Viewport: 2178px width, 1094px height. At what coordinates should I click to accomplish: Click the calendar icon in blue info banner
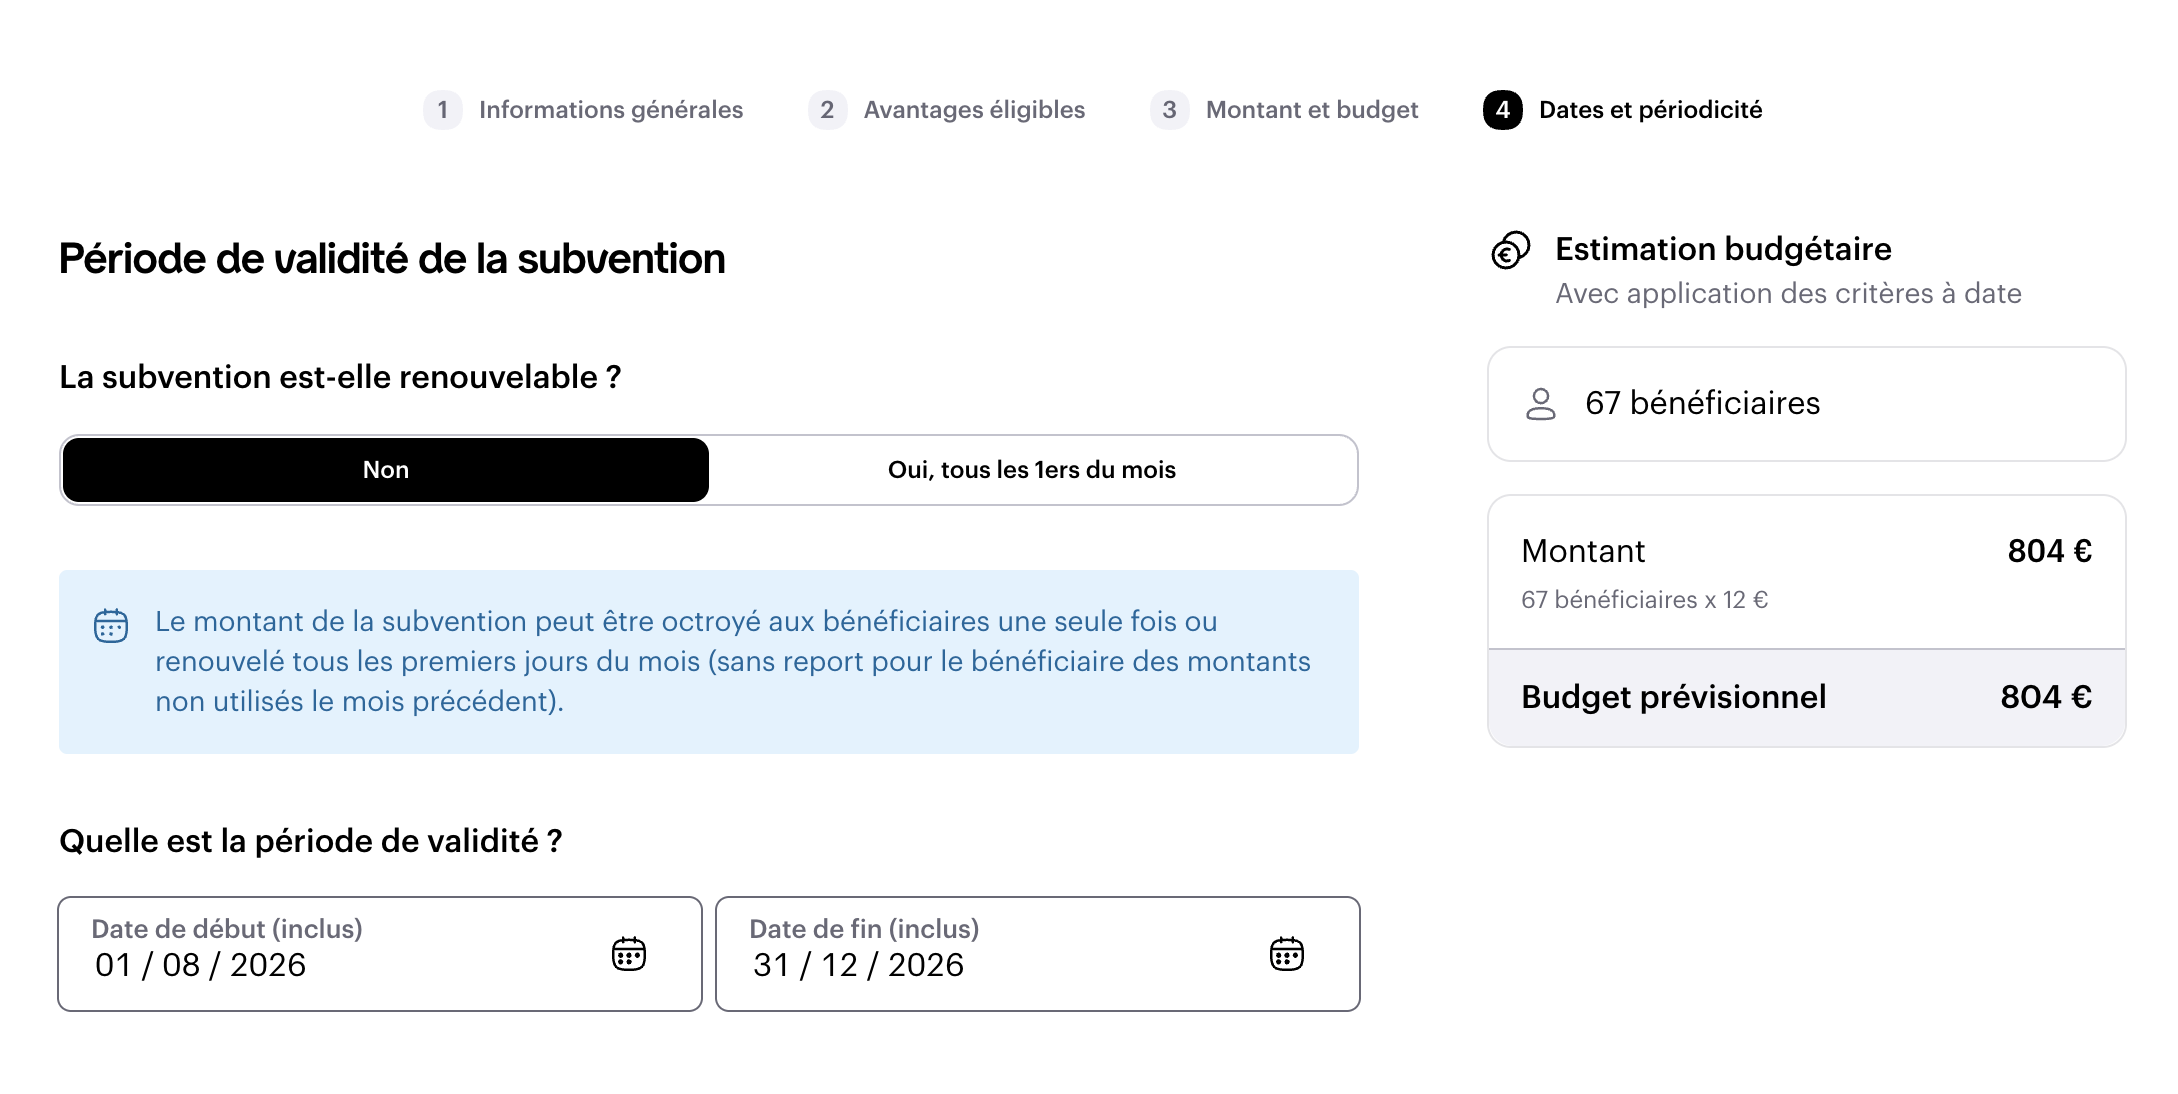tap(111, 626)
